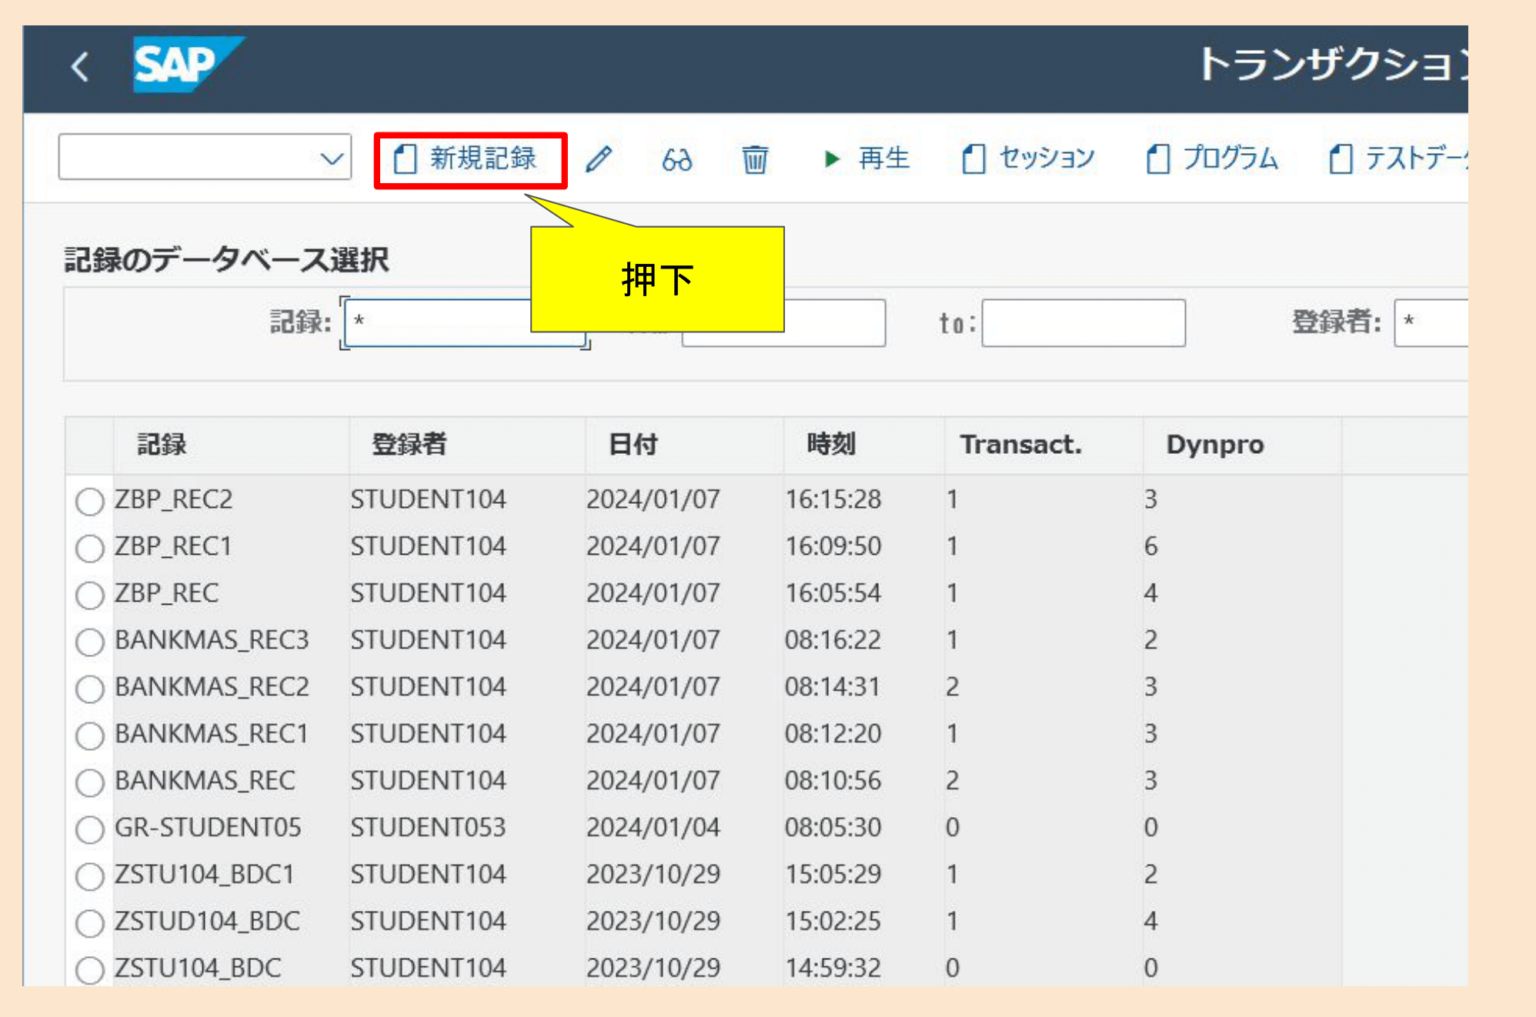The image size is (1536, 1017).
Task: Click the trash delete icon
Action: (x=754, y=158)
